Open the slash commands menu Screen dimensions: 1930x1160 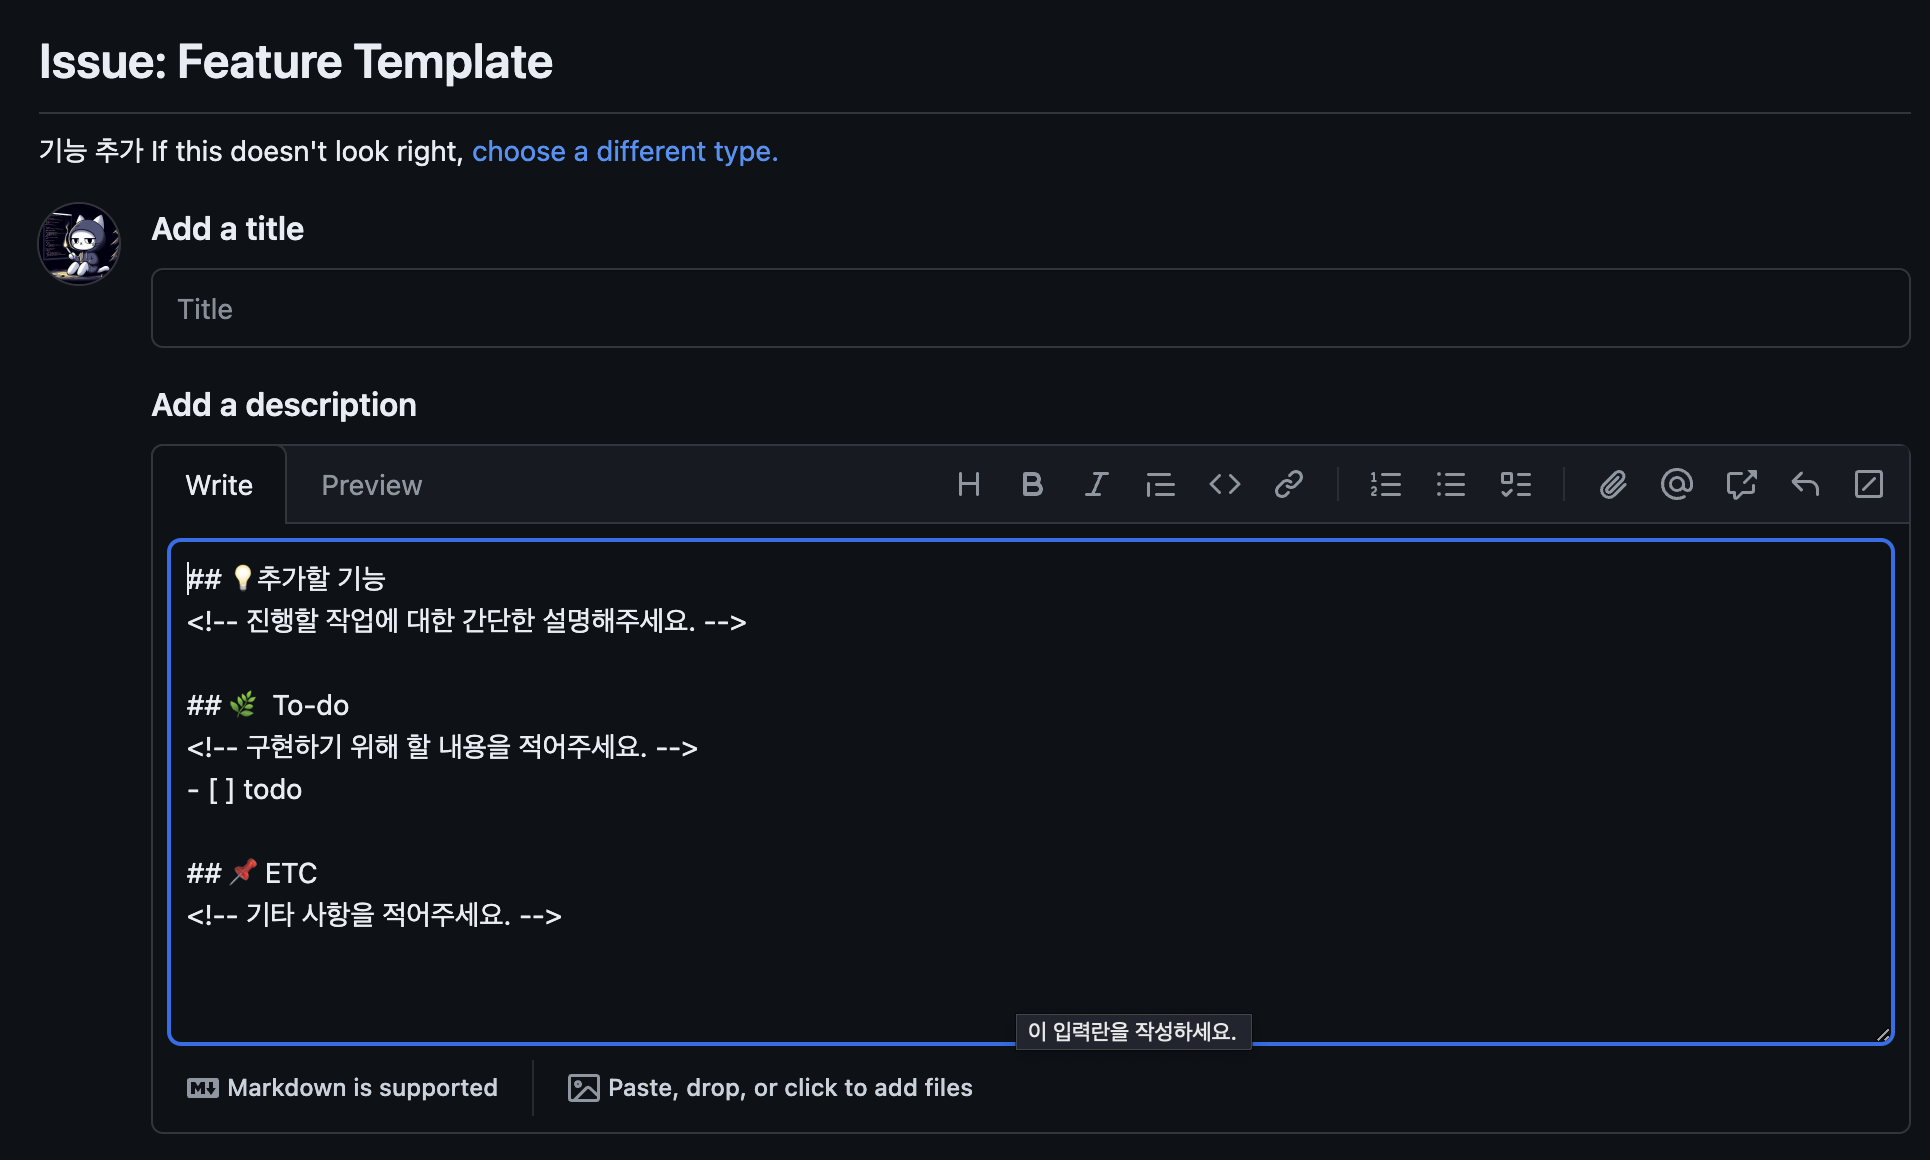coord(1869,484)
